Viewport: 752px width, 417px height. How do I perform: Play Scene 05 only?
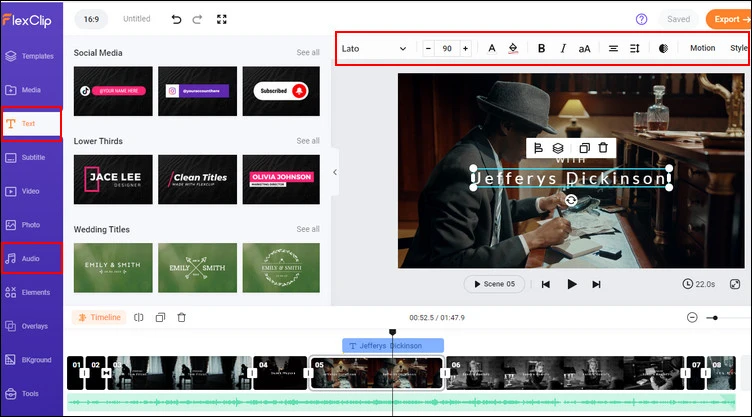click(x=494, y=284)
